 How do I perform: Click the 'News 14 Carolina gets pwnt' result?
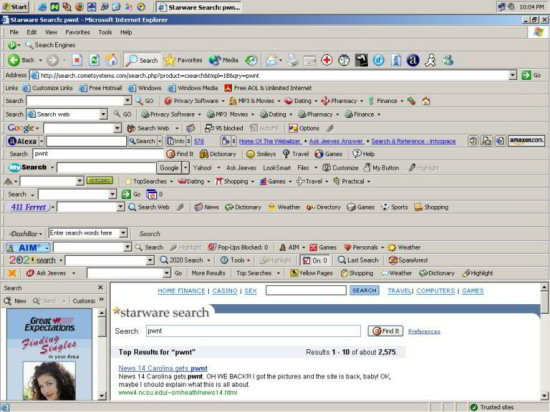click(x=163, y=368)
